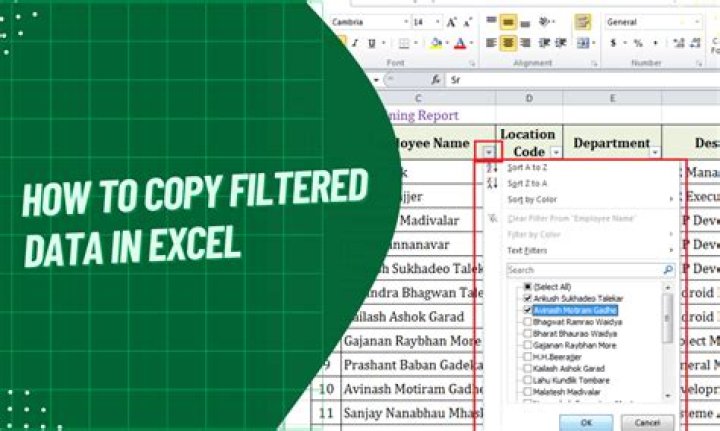The width and height of the screenshot is (720, 431).
Task: Select column D header
Action: click(x=529, y=98)
